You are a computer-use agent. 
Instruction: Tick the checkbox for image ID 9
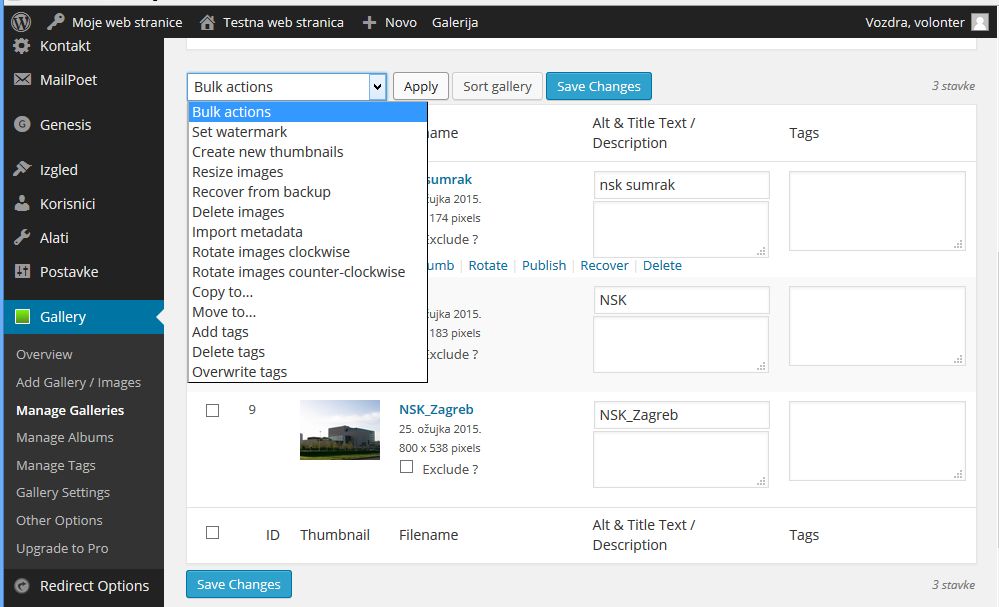(213, 410)
